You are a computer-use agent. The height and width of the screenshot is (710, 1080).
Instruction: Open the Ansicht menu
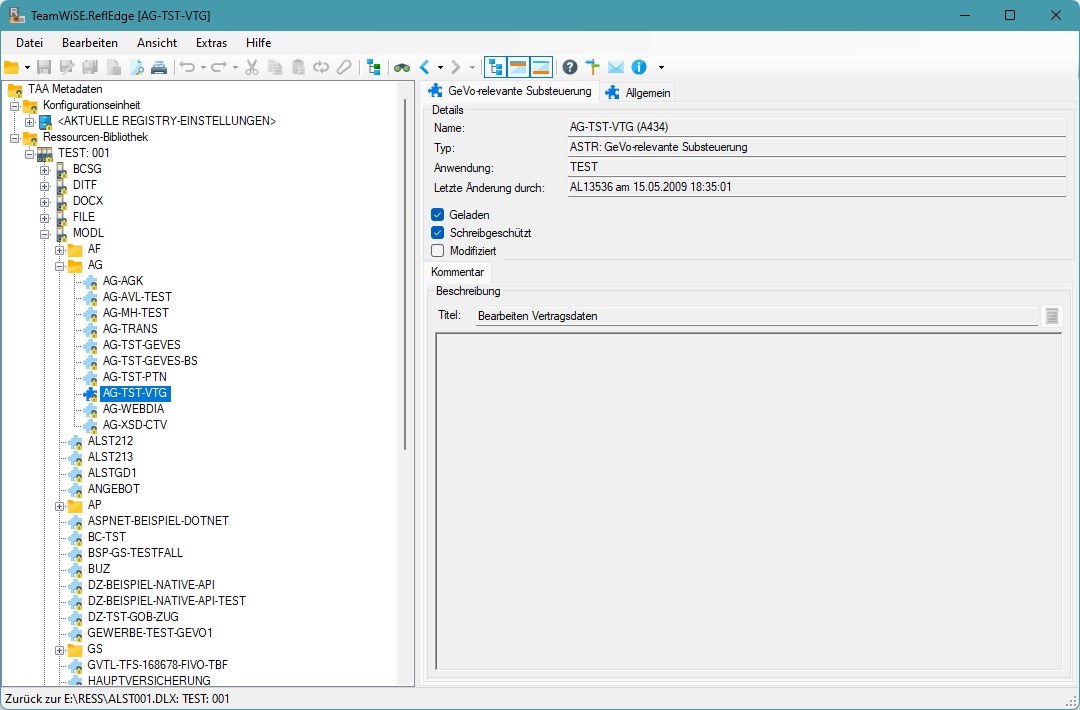pyautogui.click(x=157, y=43)
